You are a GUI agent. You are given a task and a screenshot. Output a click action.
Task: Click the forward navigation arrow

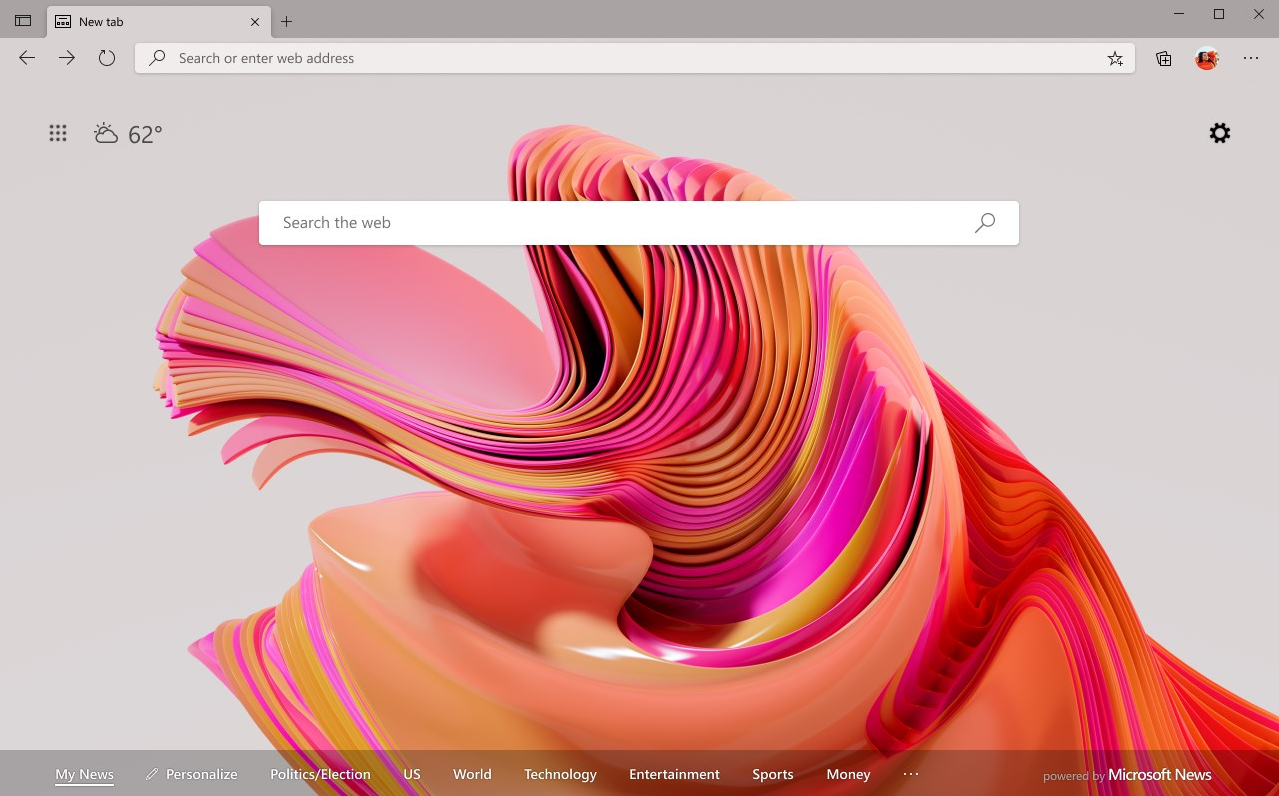coord(67,58)
